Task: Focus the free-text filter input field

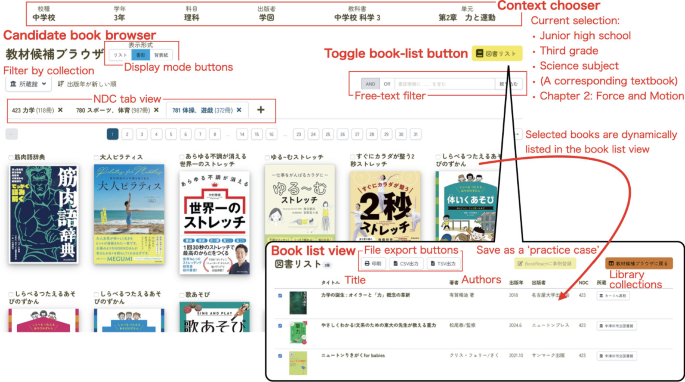Action: (445, 83)
